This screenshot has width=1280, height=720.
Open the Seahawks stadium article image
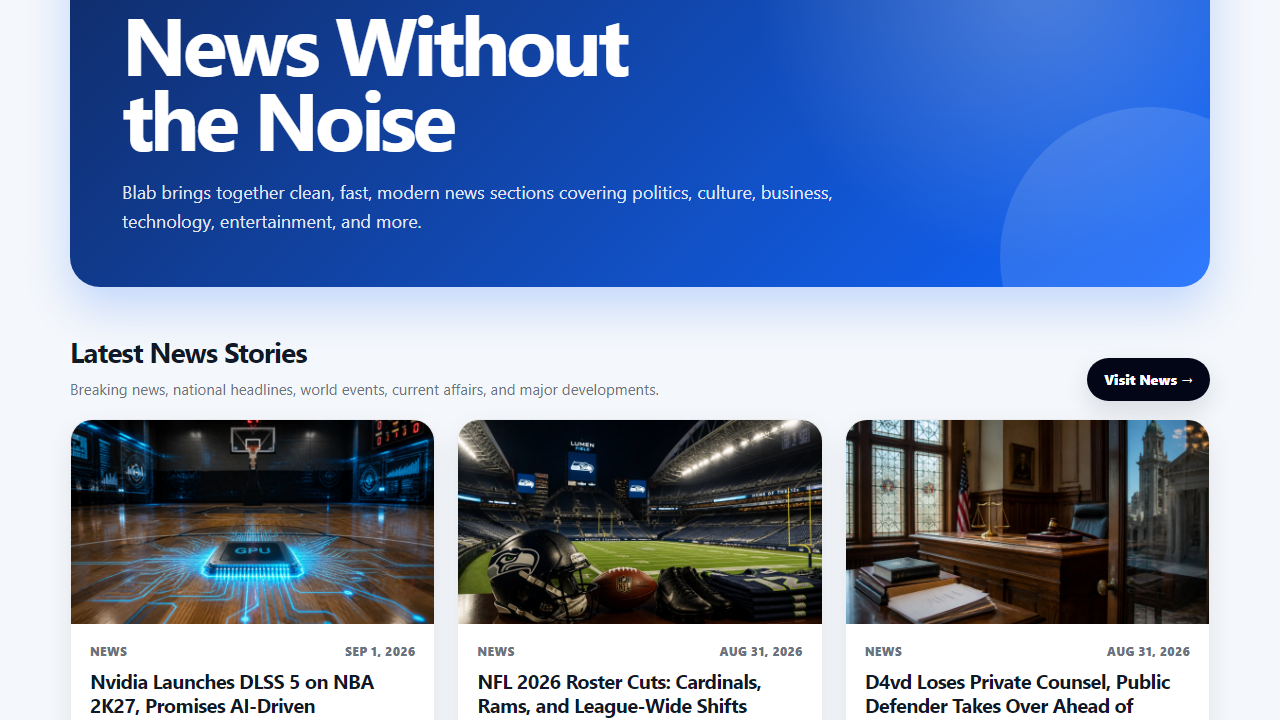(x=640, y=522)
